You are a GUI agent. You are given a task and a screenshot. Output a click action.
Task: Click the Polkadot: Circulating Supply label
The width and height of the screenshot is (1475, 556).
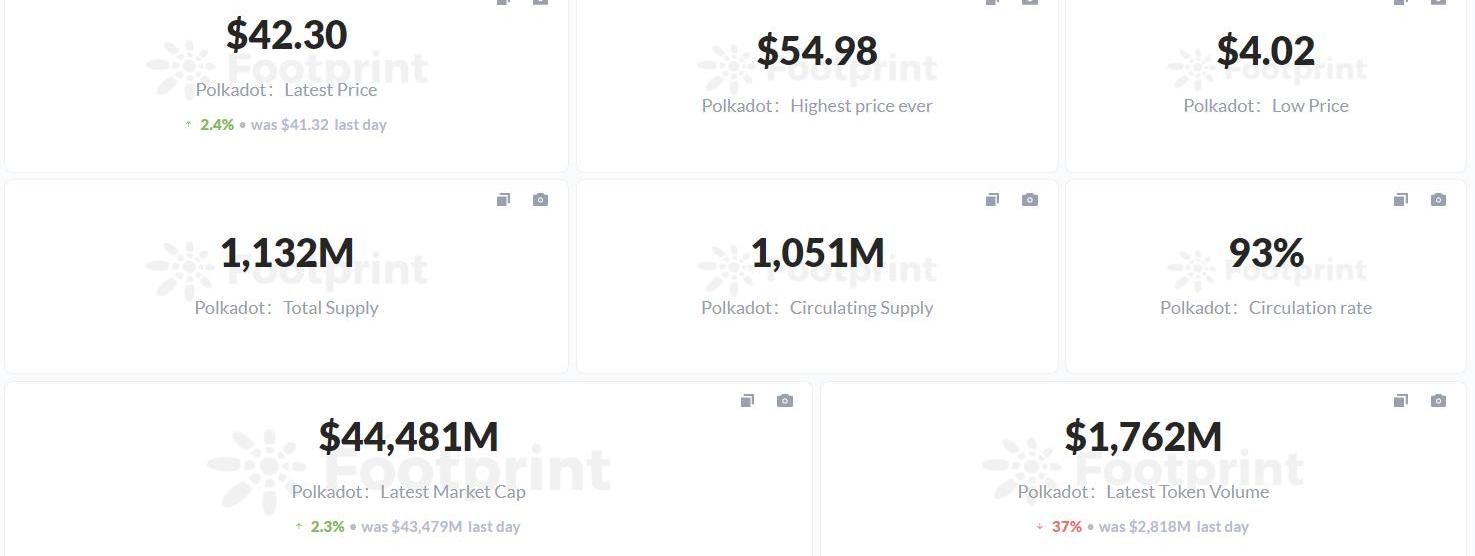(817, 308)
